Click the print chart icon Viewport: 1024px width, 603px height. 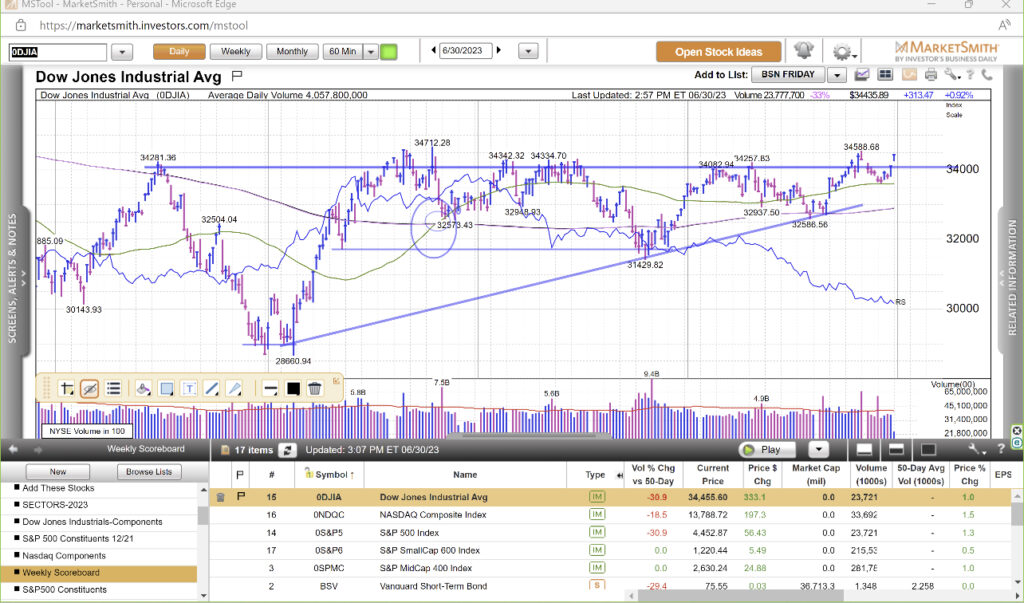point(931,75)
